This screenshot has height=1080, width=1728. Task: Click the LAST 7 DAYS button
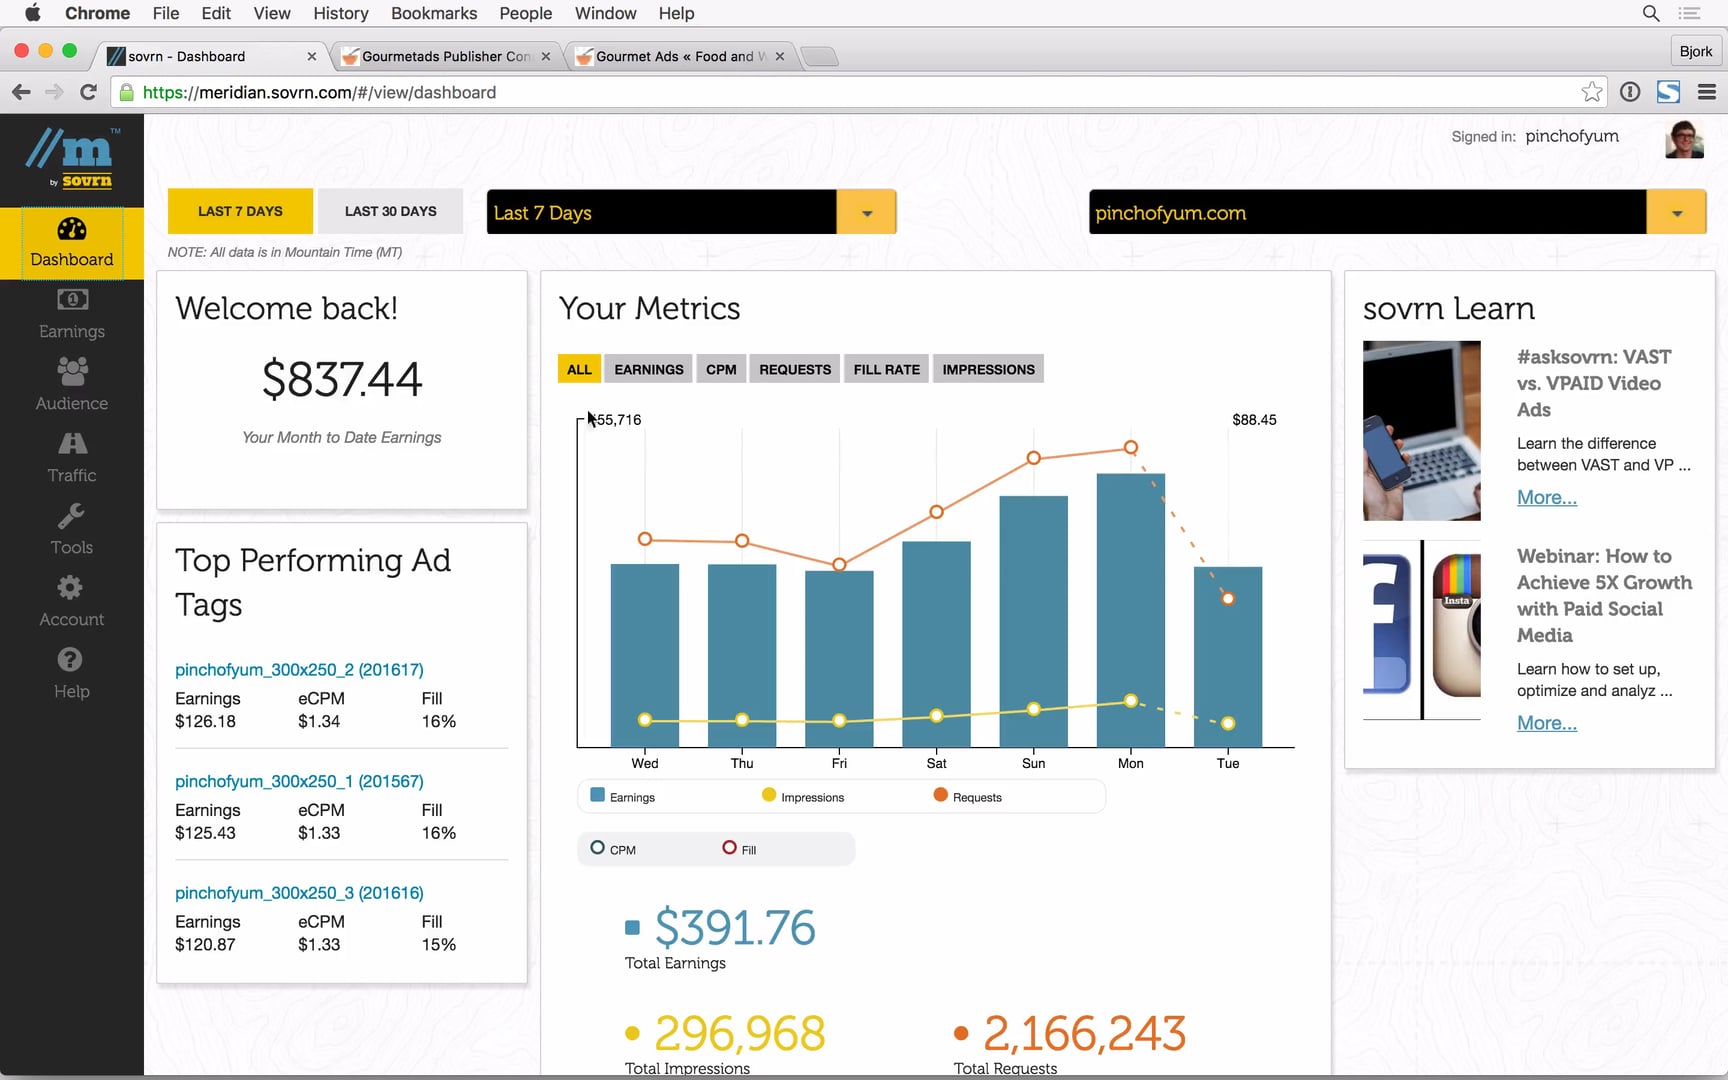click(x=240, y=211)
